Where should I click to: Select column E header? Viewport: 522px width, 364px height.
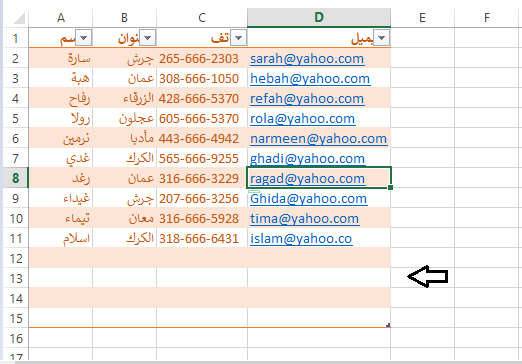click(x=422, y=18)
